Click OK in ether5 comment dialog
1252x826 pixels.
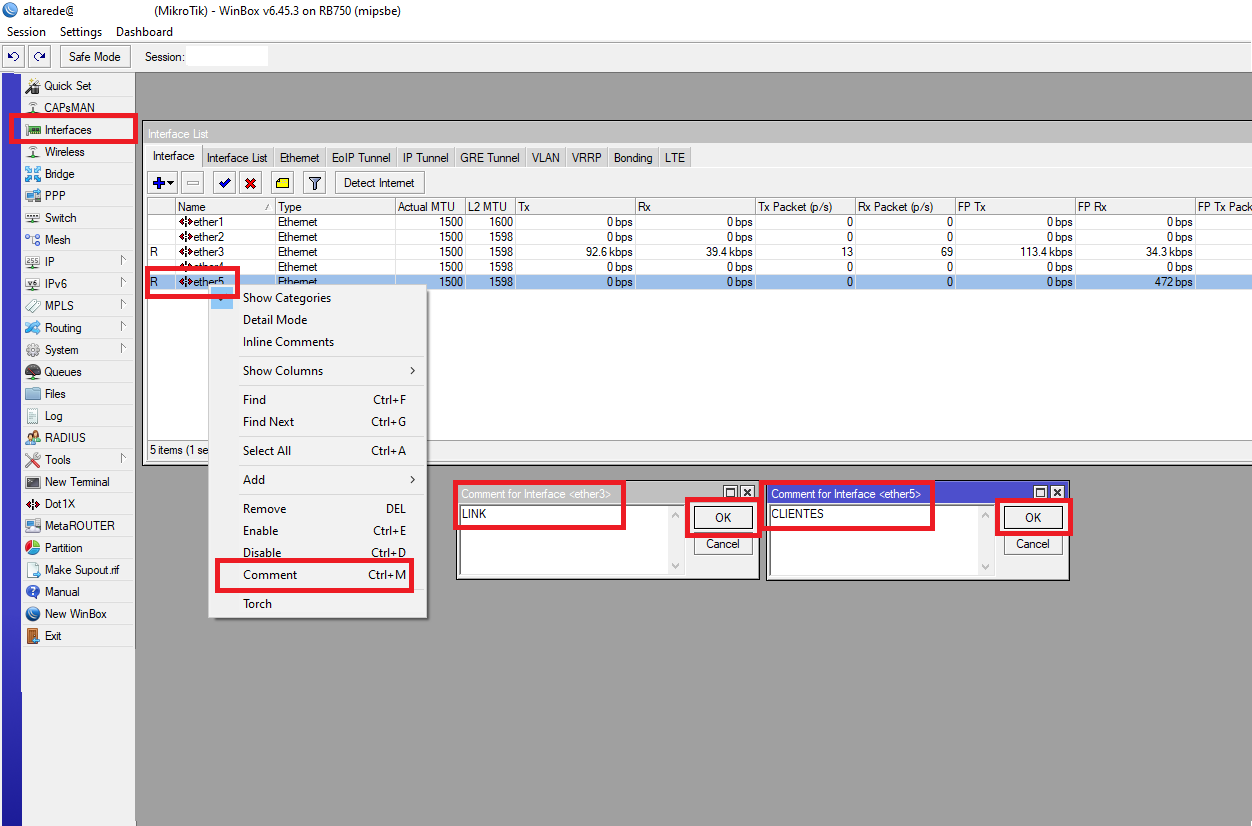(1033, 518)
